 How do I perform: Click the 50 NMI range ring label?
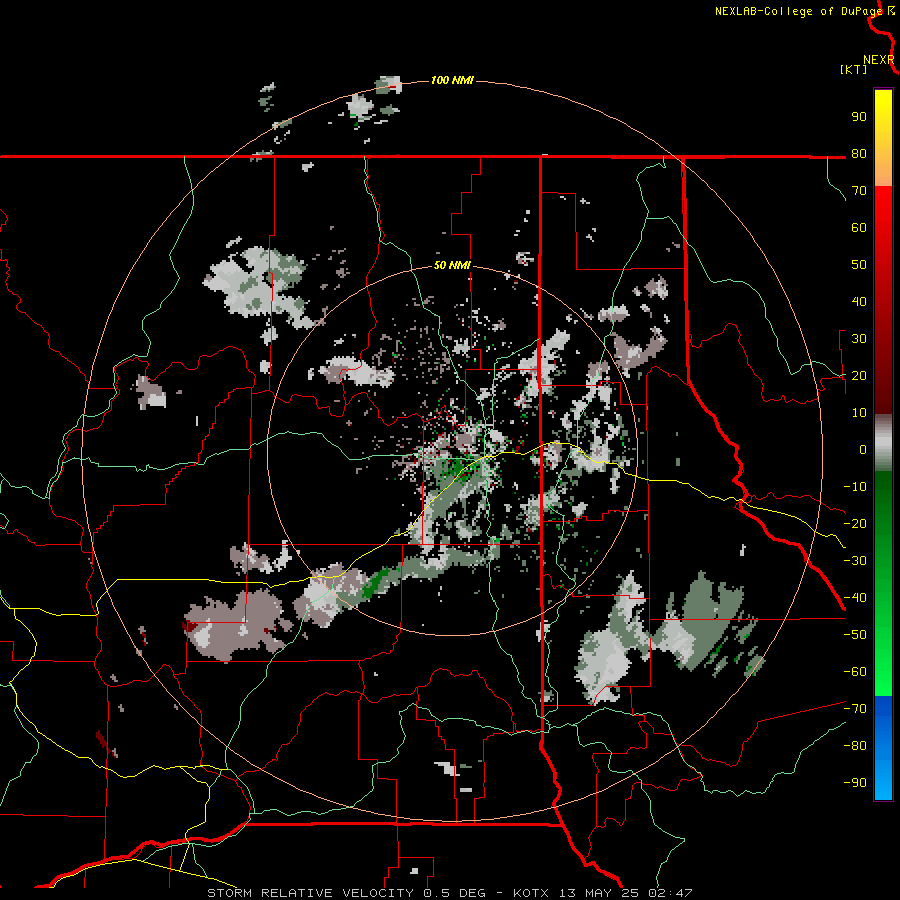[452, 265]
